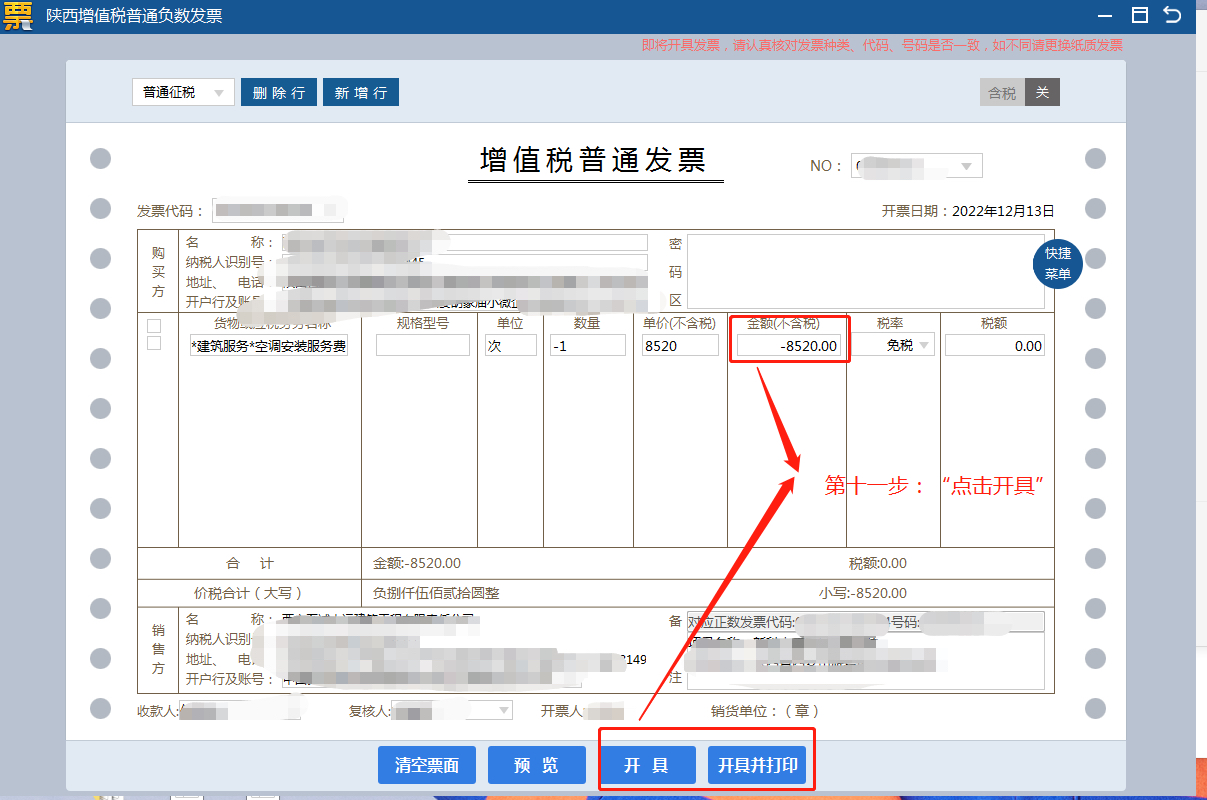Viewport: 1207px width, 800px height.
Task: Click the buyer 名称 input field
Action: tap(465, 242)
